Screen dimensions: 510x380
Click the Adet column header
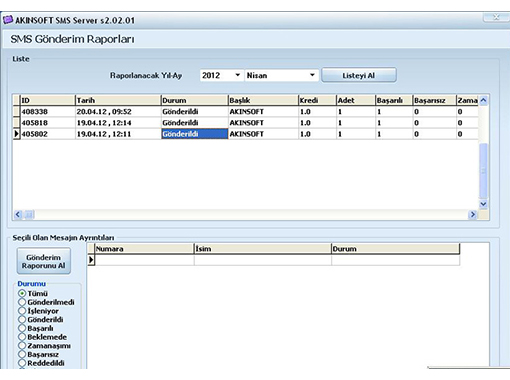[x=356, y=100]
